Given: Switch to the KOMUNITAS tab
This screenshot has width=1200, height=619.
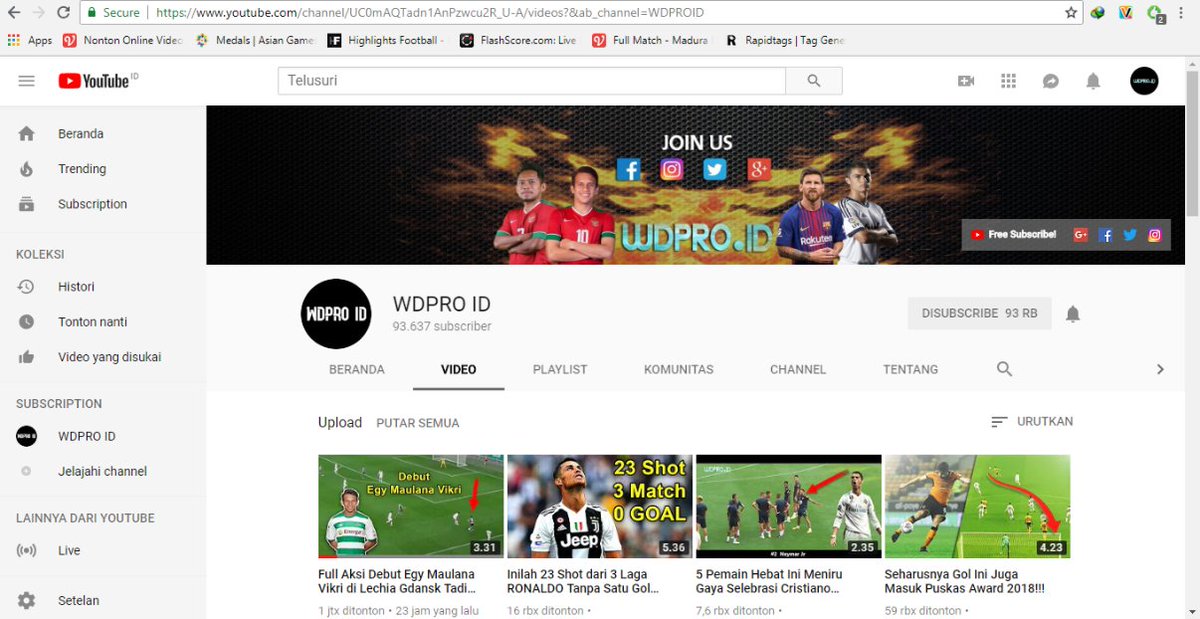Looking at the screenshot, I should pos(679,369).
